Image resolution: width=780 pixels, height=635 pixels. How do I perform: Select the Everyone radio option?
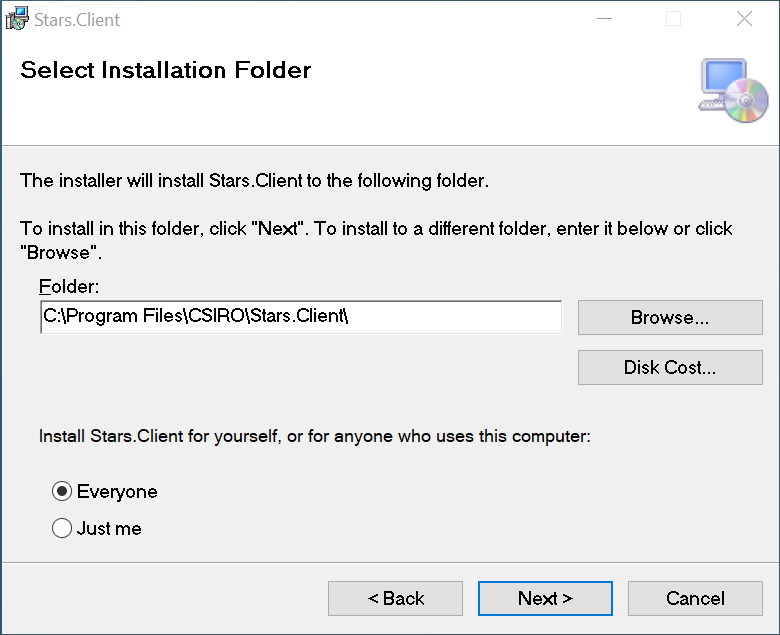[x=62, y=492]
